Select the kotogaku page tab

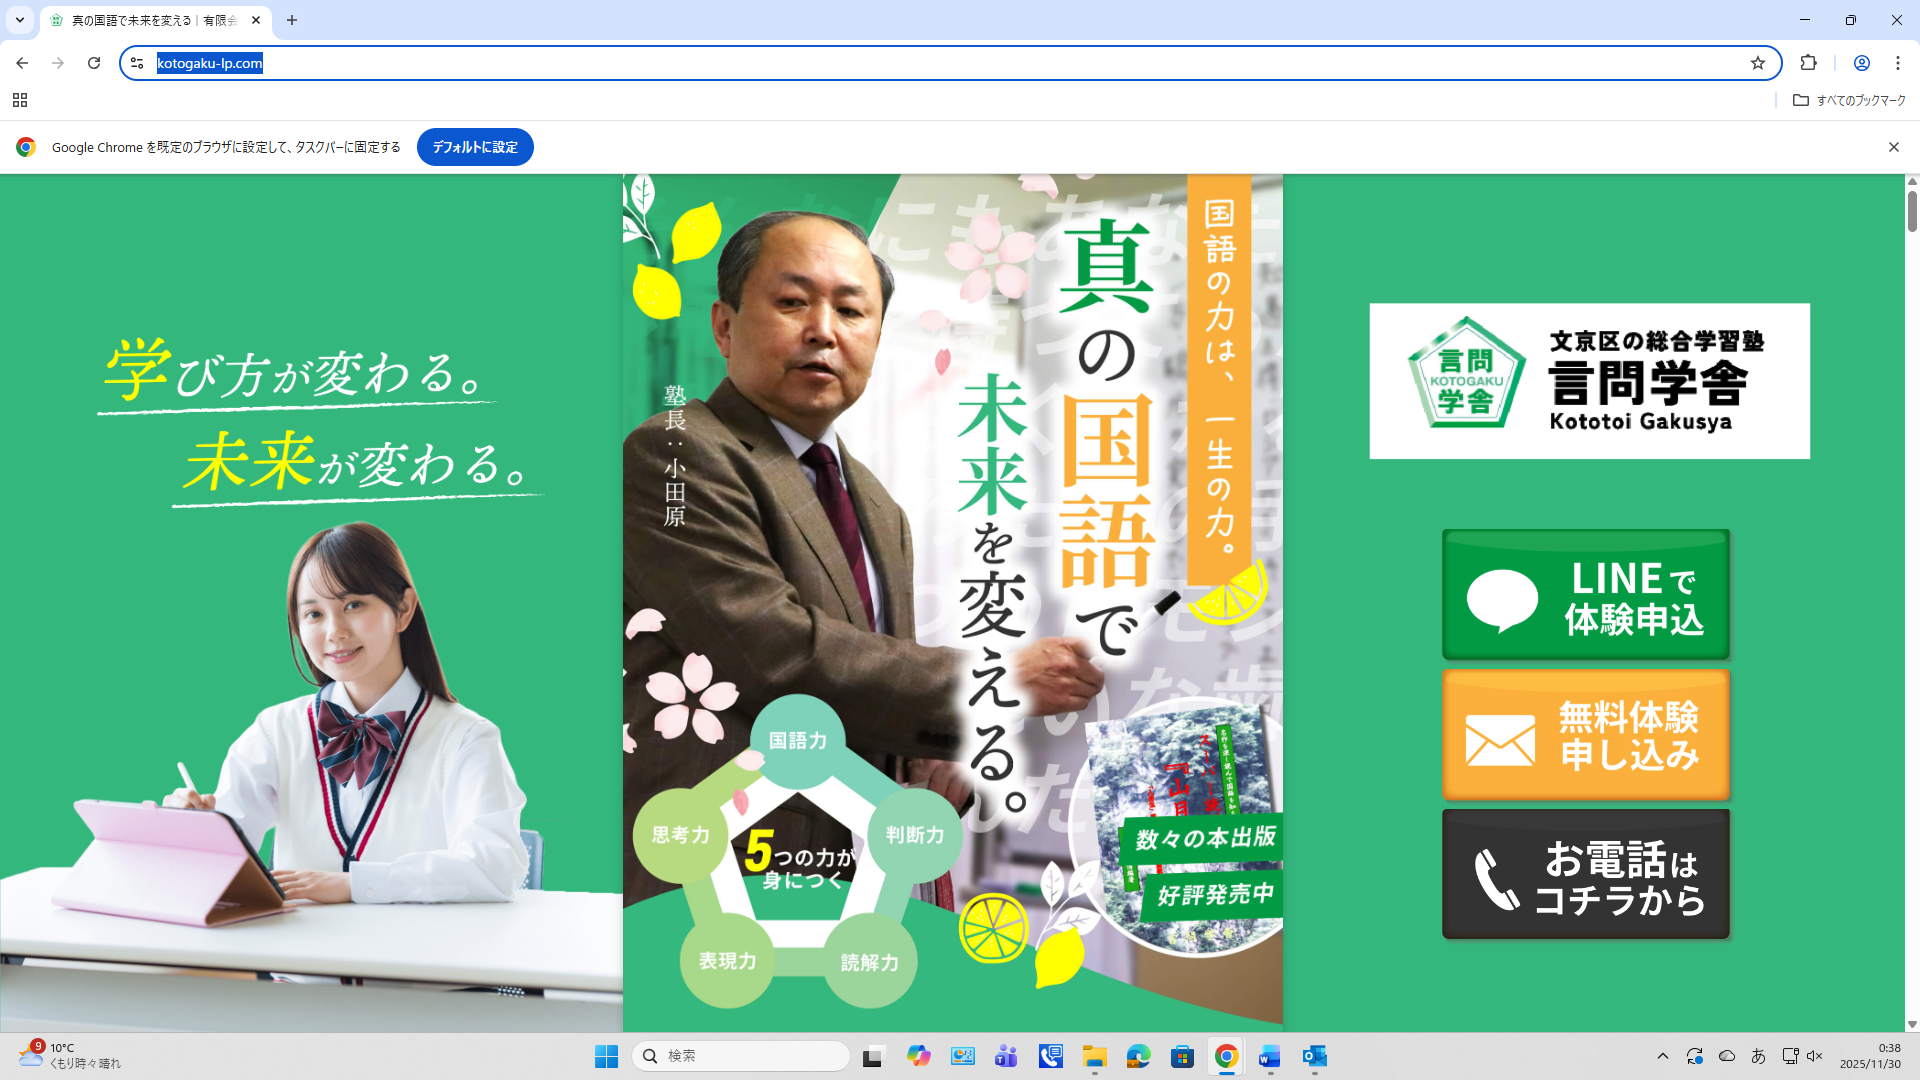(x=150, y=20)
